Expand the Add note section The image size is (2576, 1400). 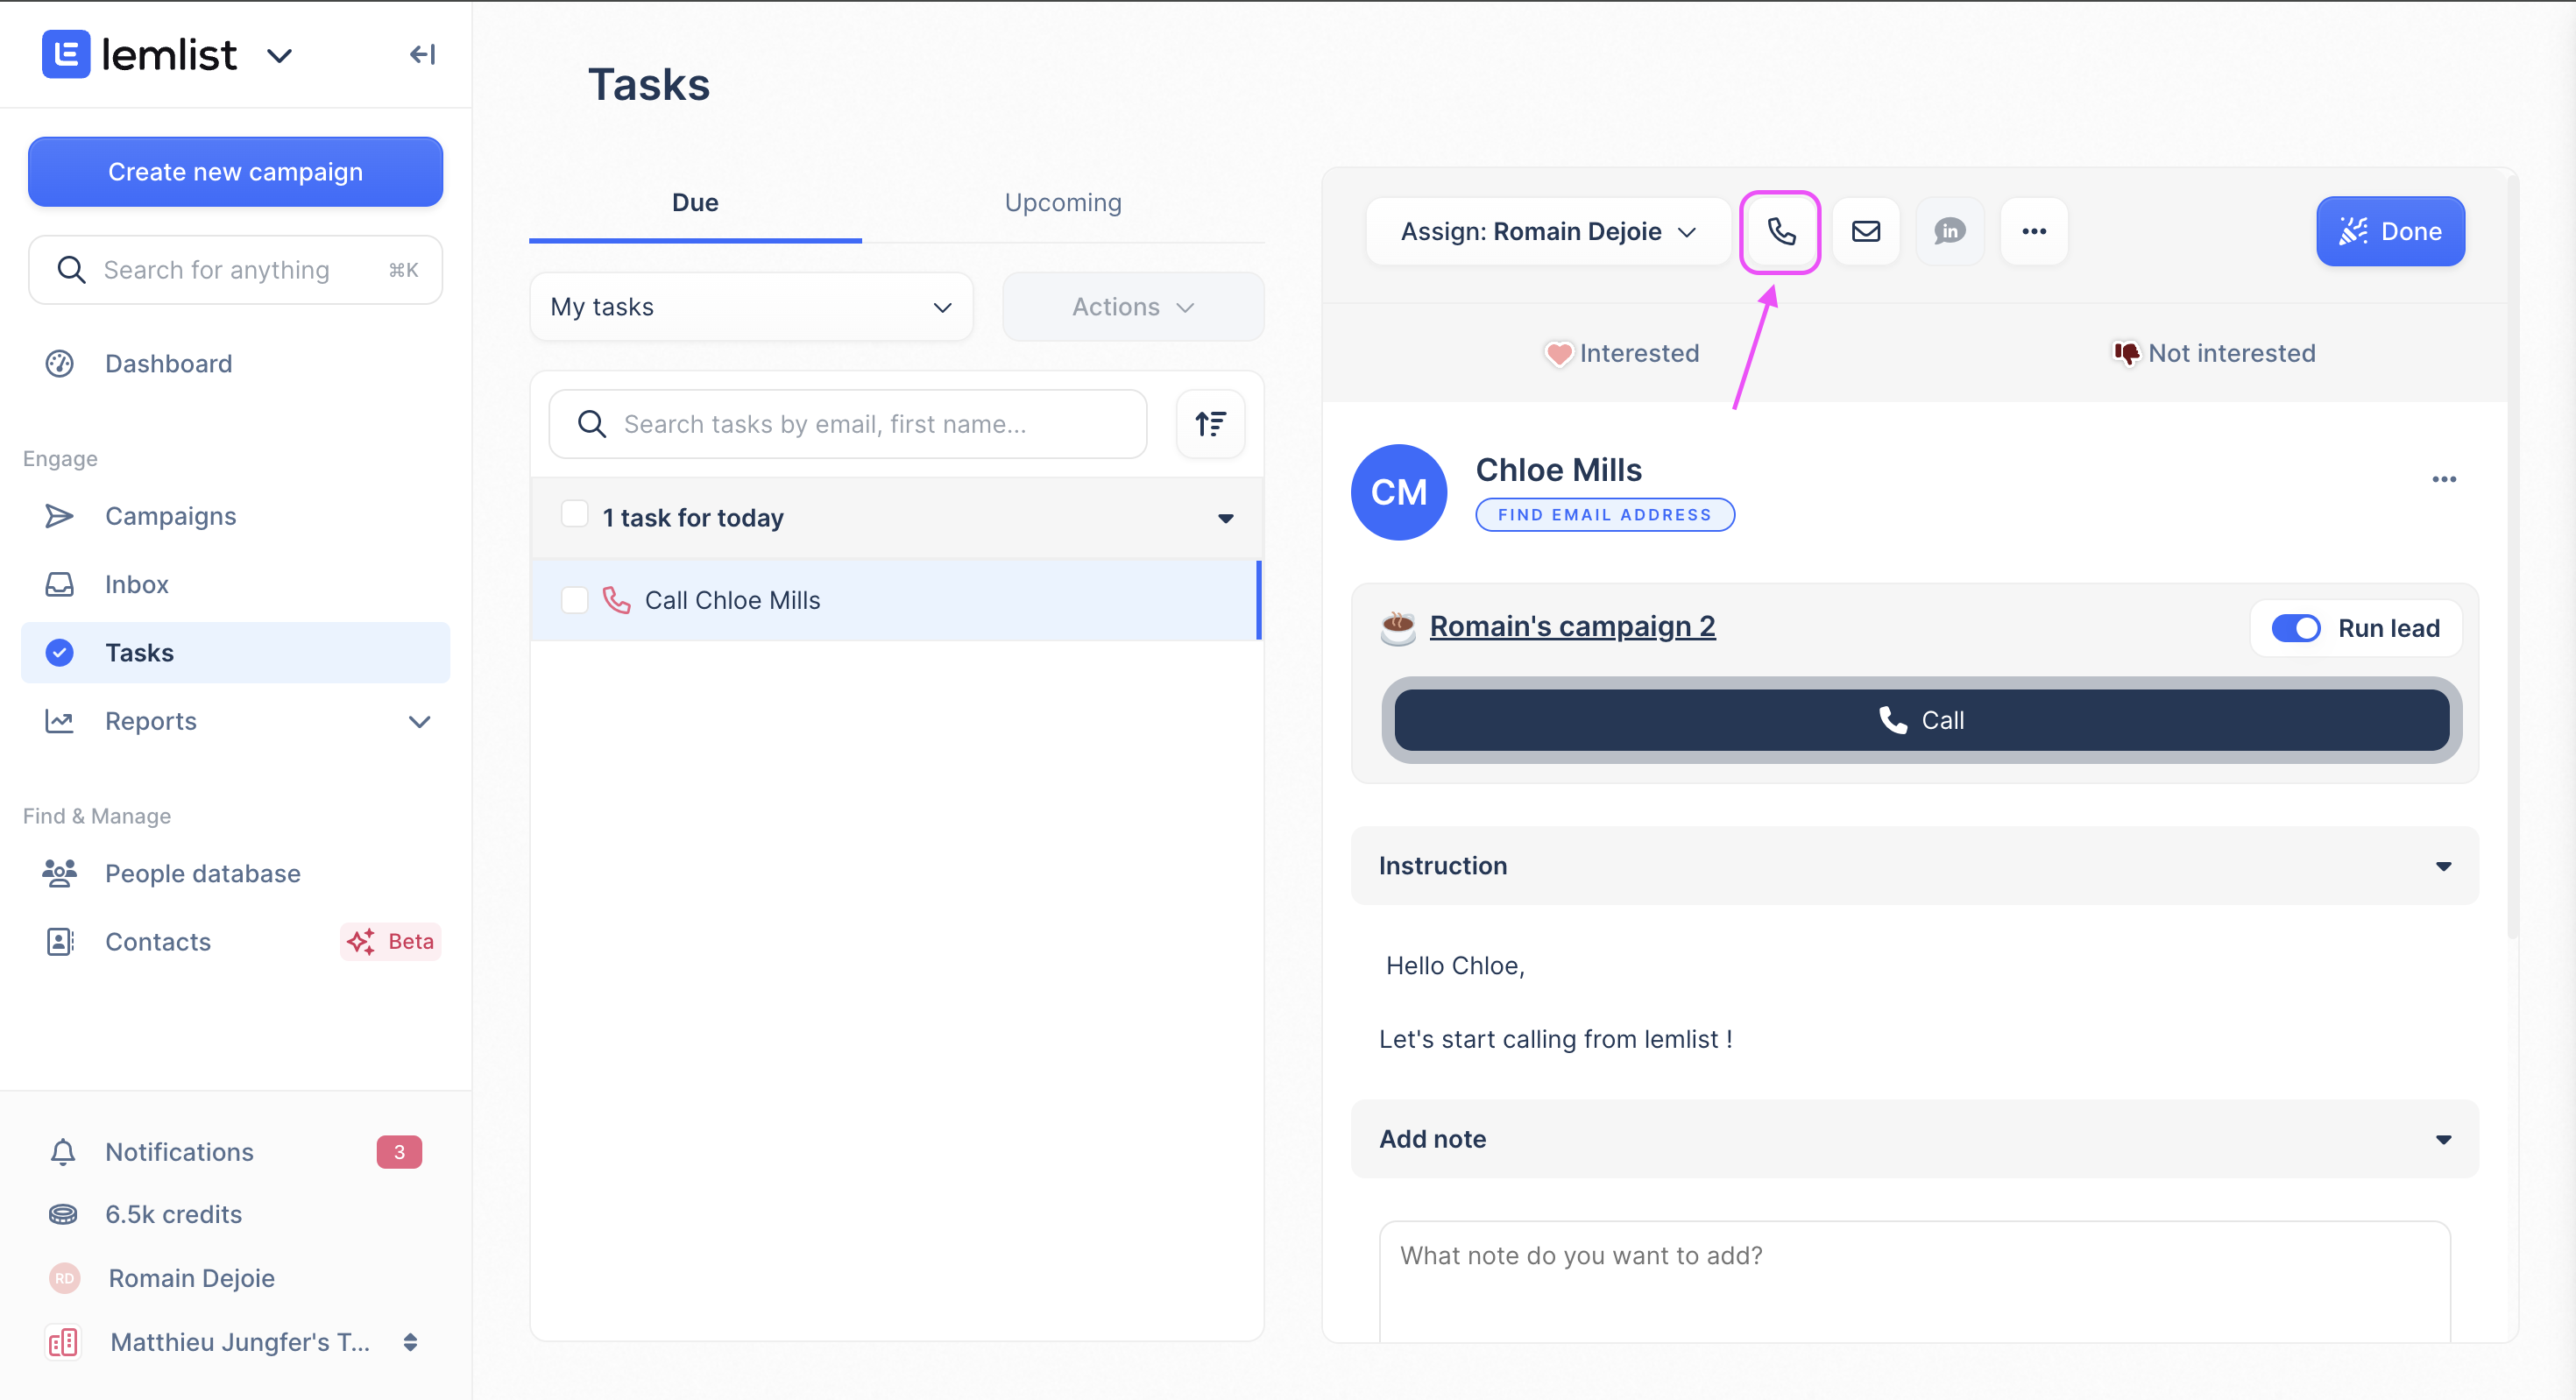[x=2445, y=1138]
